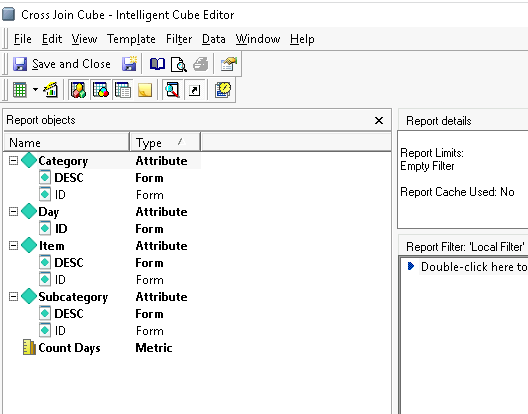Open the Template menu
The width and height of the screenshot is (528, 414).
click(131, 39)
